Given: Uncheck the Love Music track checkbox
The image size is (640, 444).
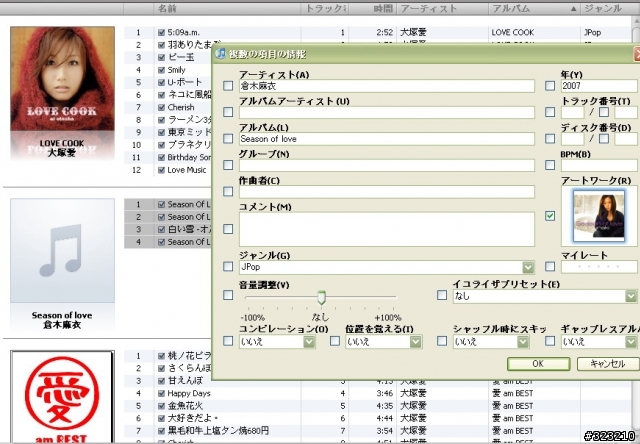Looking at the screenshot, I should 161,170.
